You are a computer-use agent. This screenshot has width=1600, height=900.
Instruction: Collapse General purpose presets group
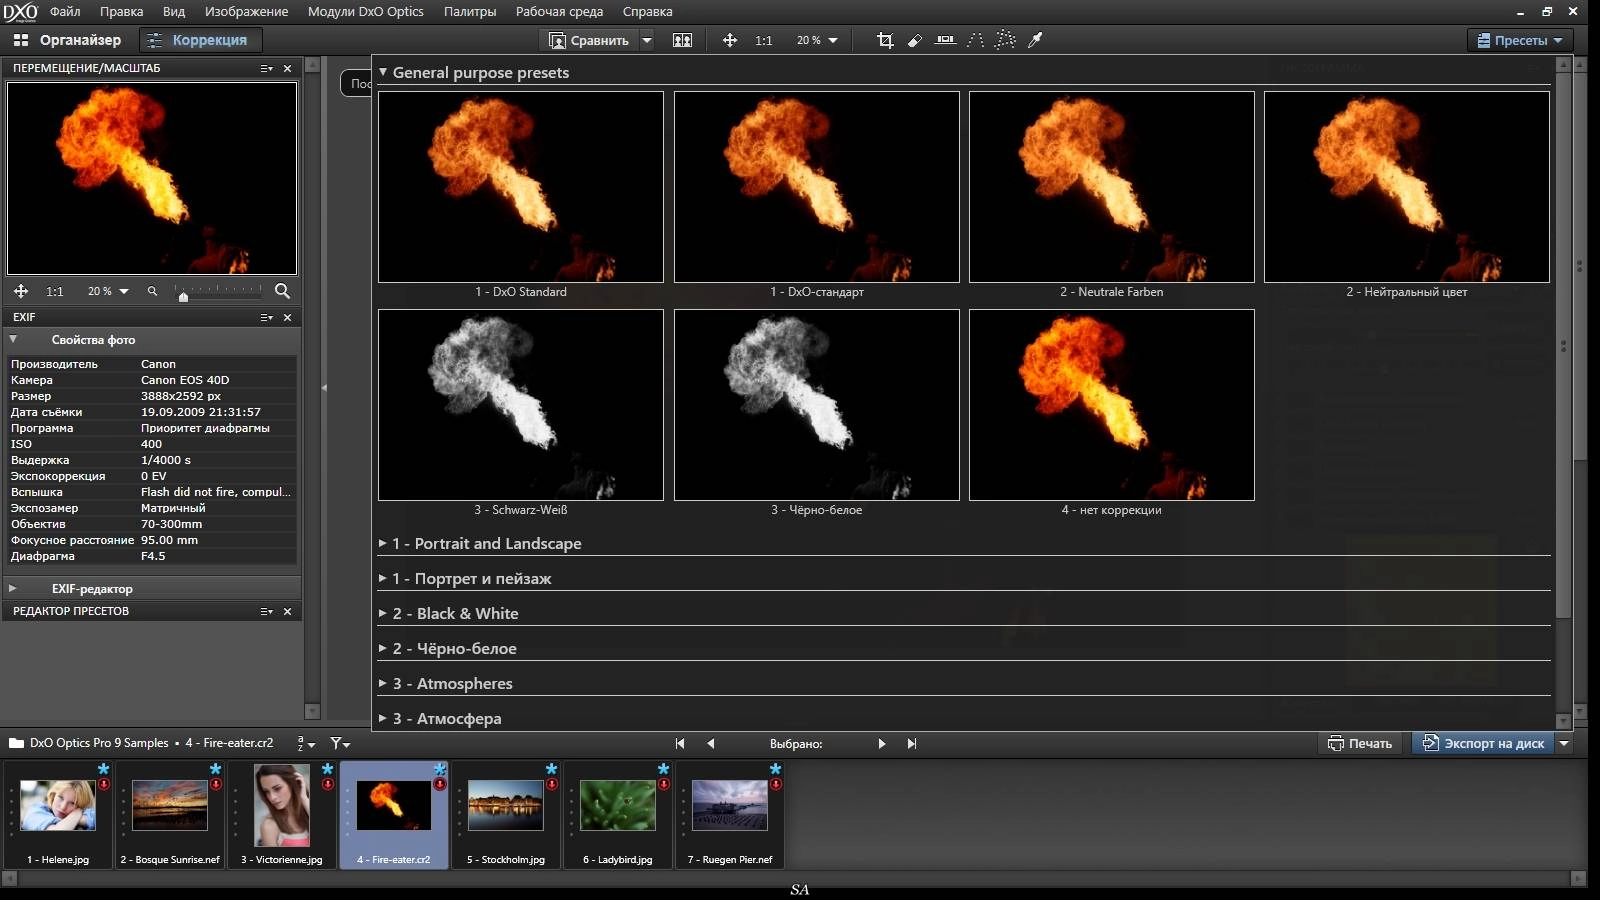pos(383,72)
